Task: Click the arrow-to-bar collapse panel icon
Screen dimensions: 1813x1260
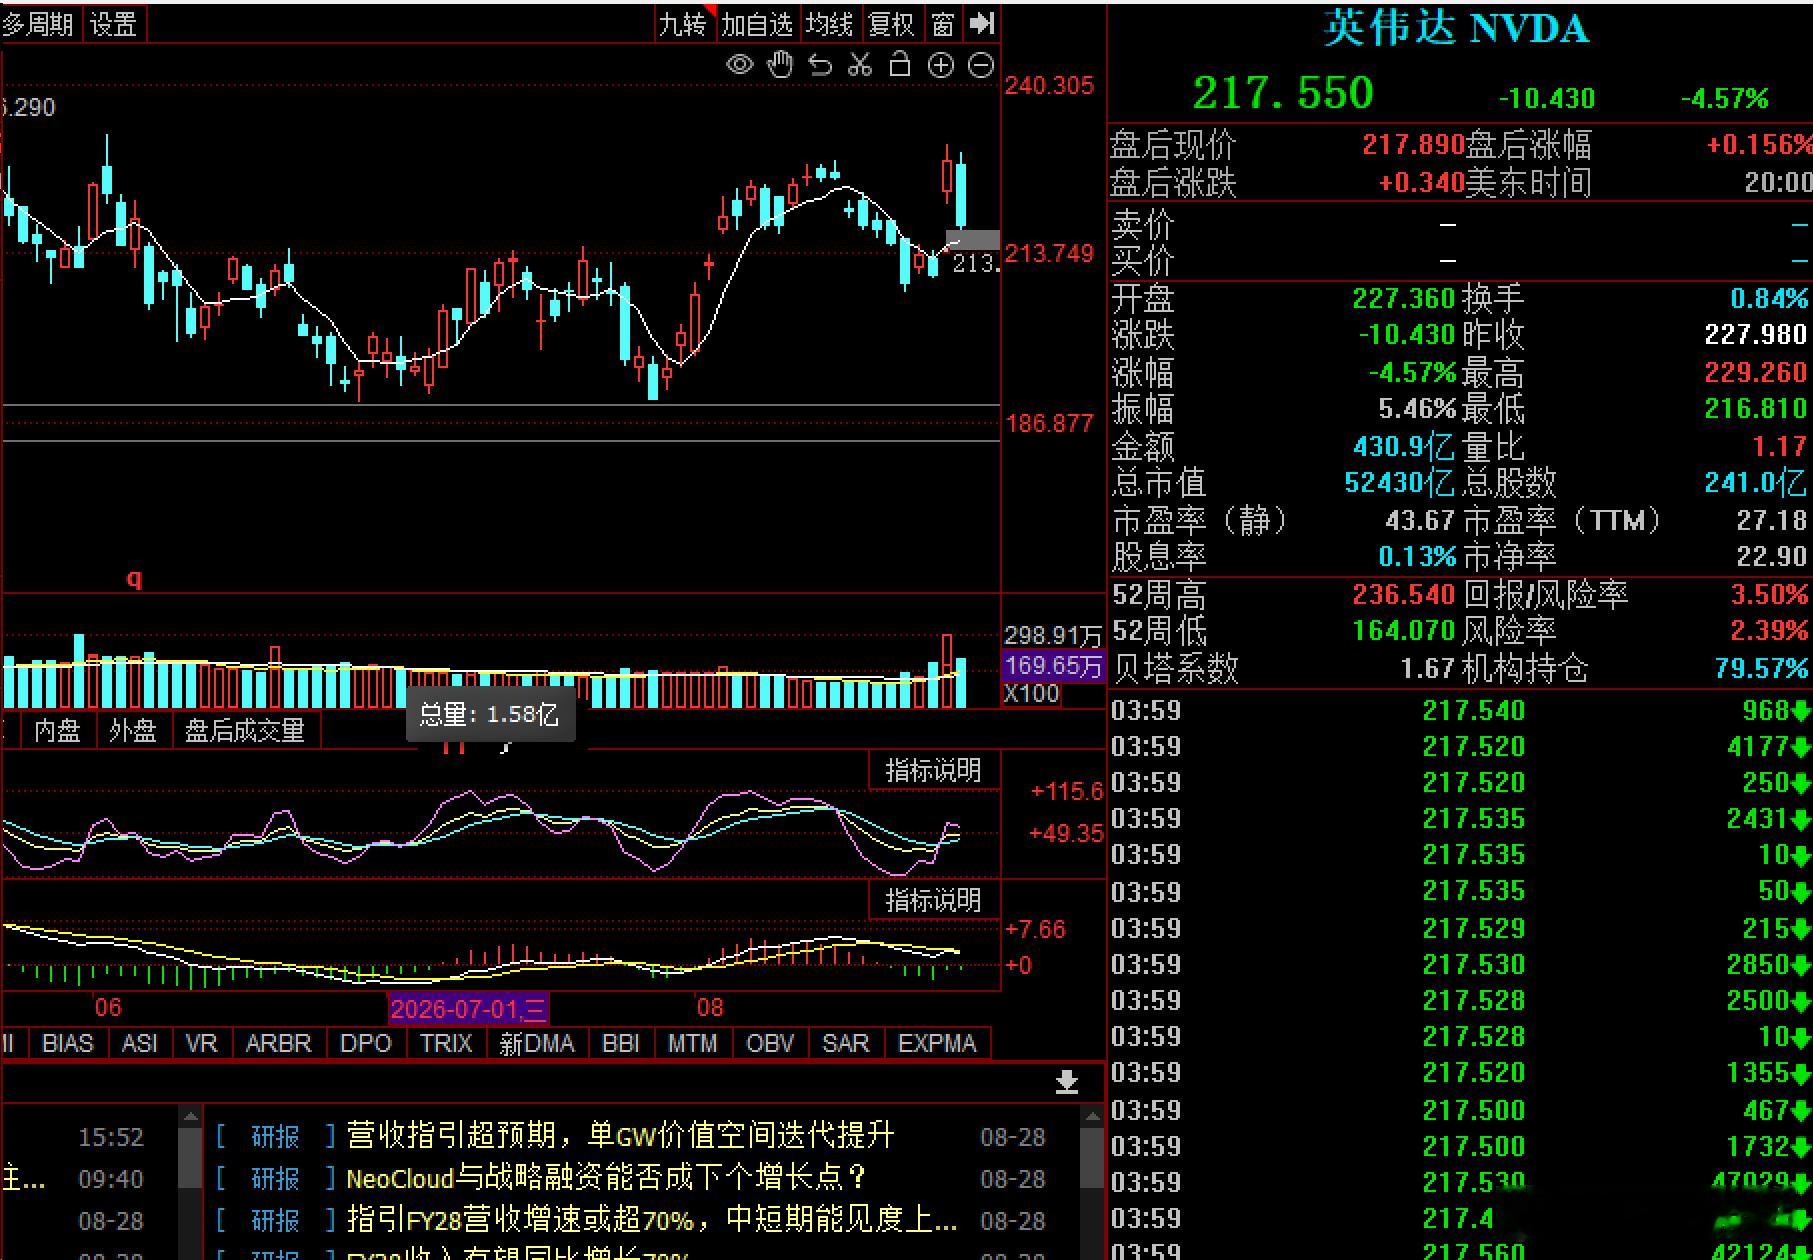Action: pos(983,23)
